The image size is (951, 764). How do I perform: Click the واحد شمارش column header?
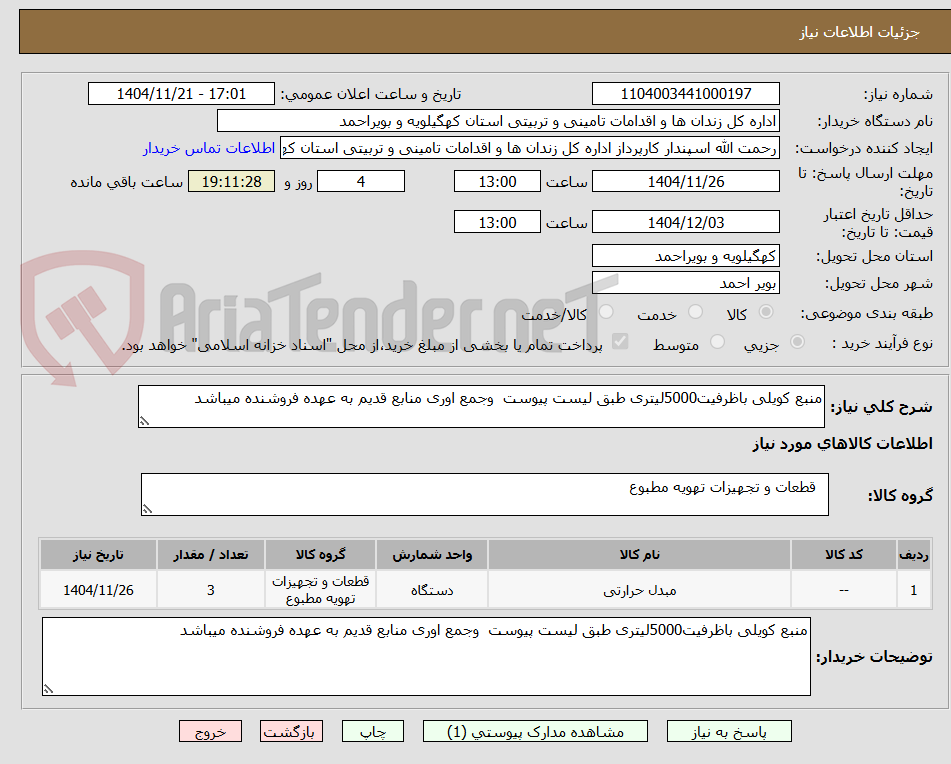click(x=432, y=555)
